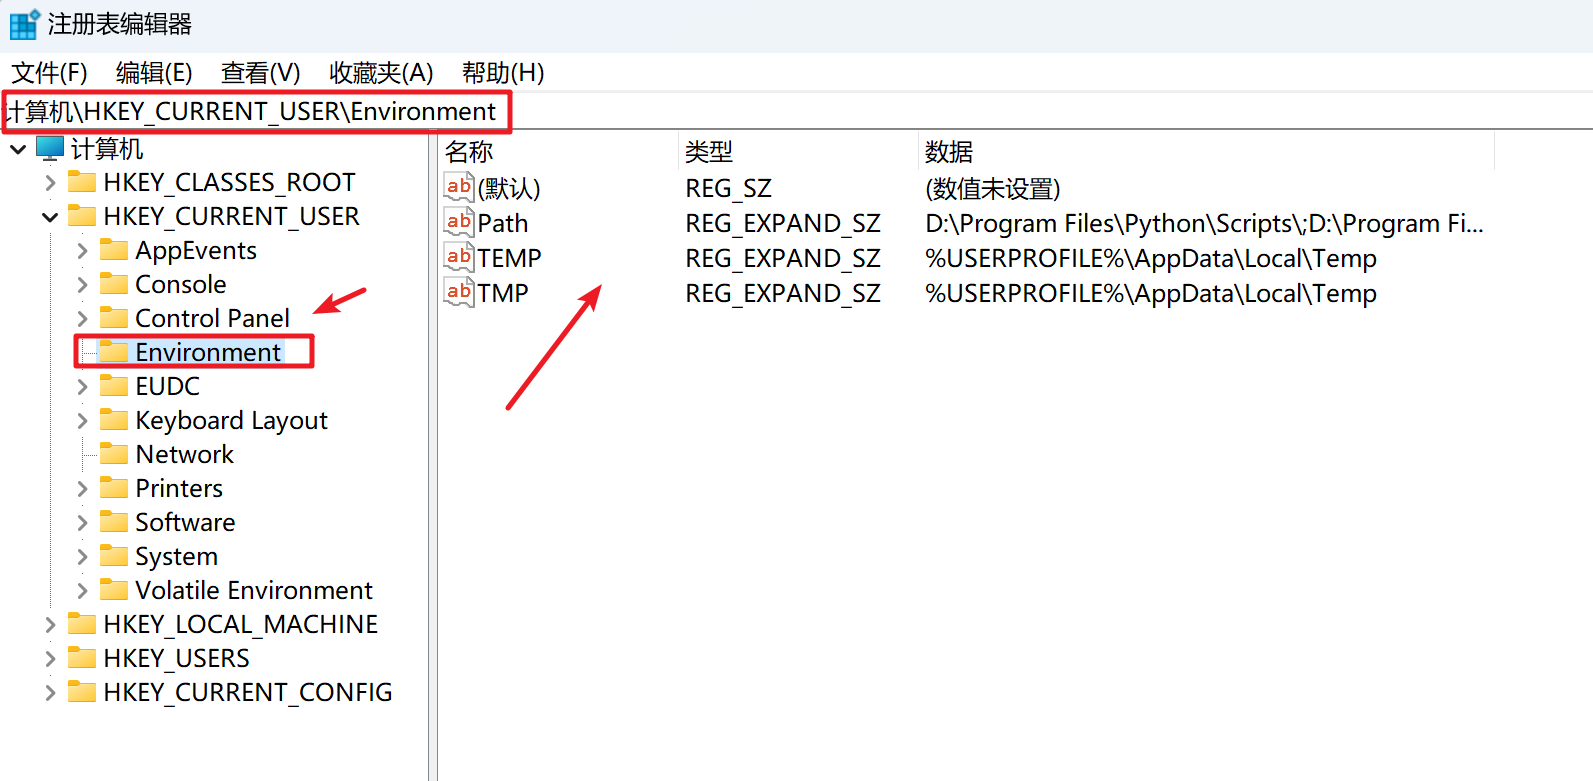
Task: Open the 编辑(E) menu
Action: 154,73
